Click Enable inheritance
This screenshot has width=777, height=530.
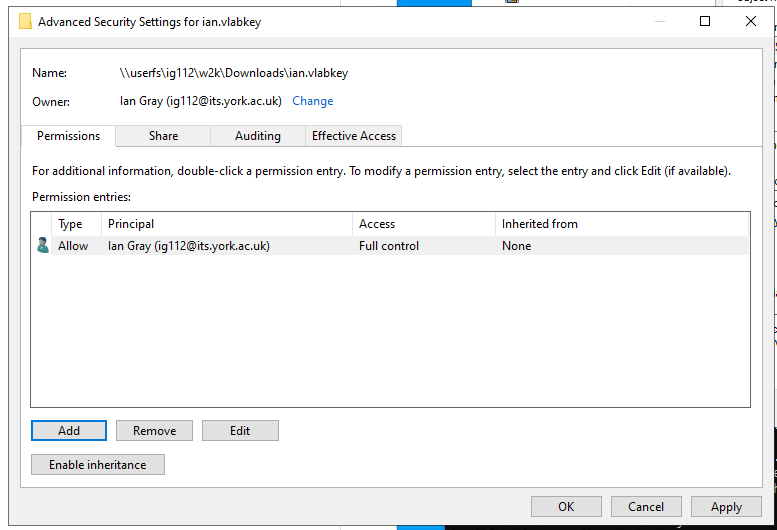(x=98, y=465)
